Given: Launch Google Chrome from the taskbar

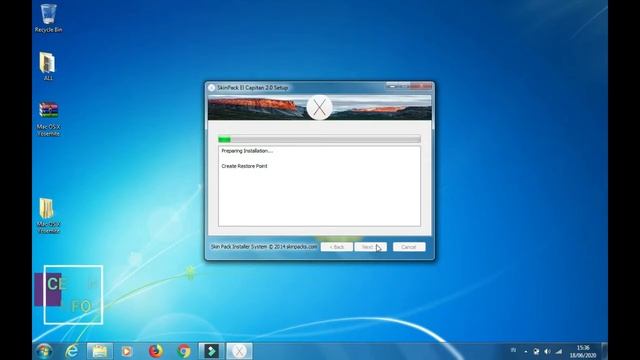Looking at the screenshot, I should coord(184,351).
